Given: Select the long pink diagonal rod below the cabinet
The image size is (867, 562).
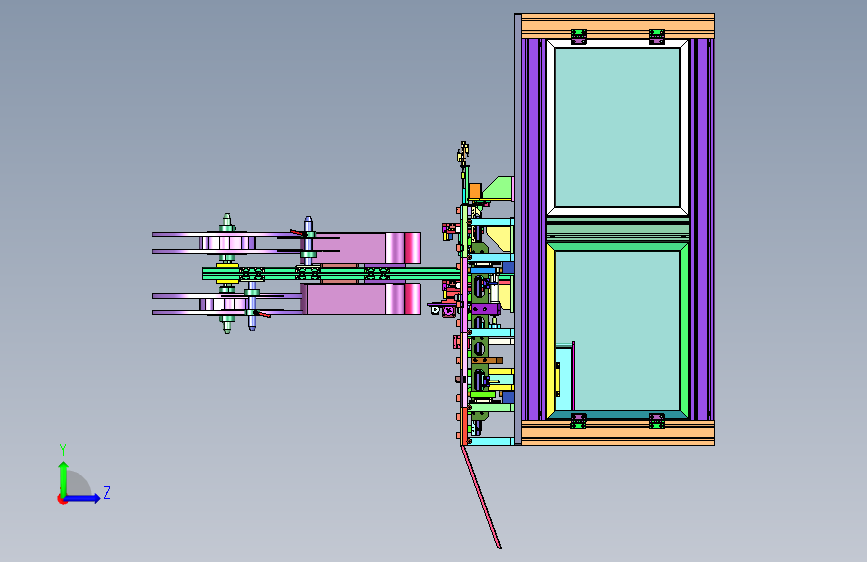Looking at the screenshot, I should click(480, 497).
